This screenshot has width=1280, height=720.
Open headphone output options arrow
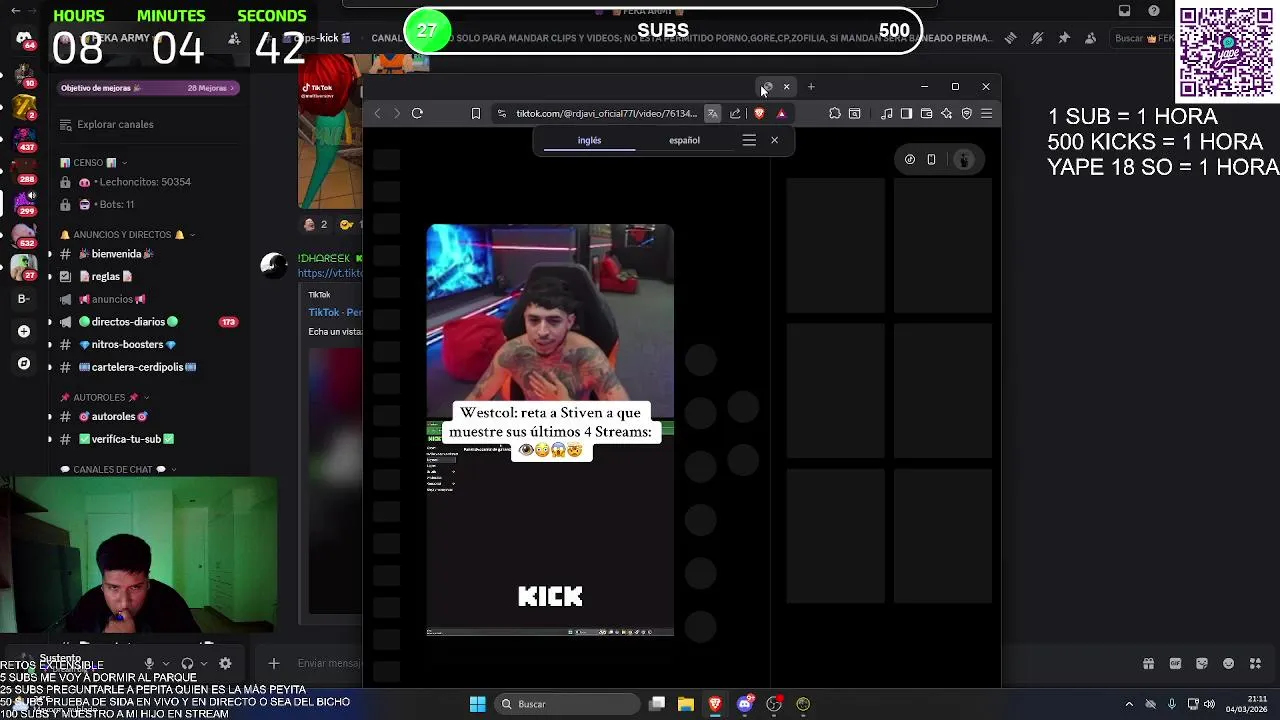tap(204, 663)
